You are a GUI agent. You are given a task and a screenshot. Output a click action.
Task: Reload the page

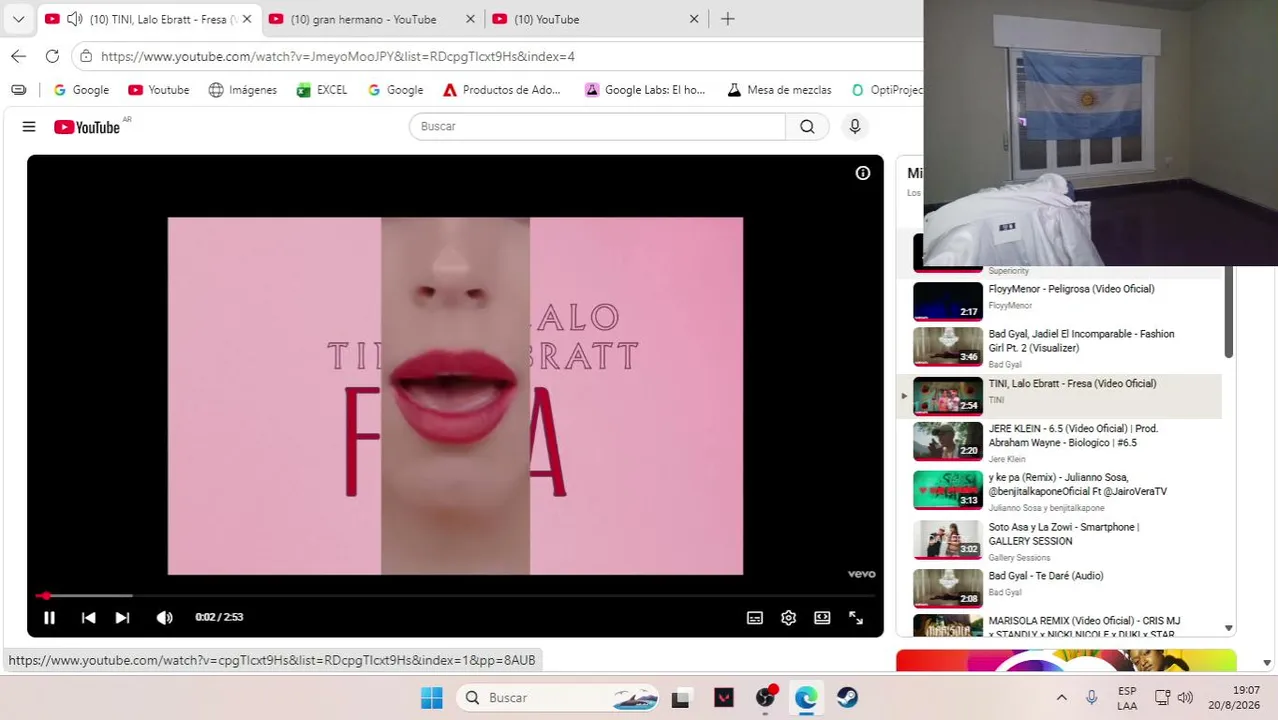click(52, 56)
